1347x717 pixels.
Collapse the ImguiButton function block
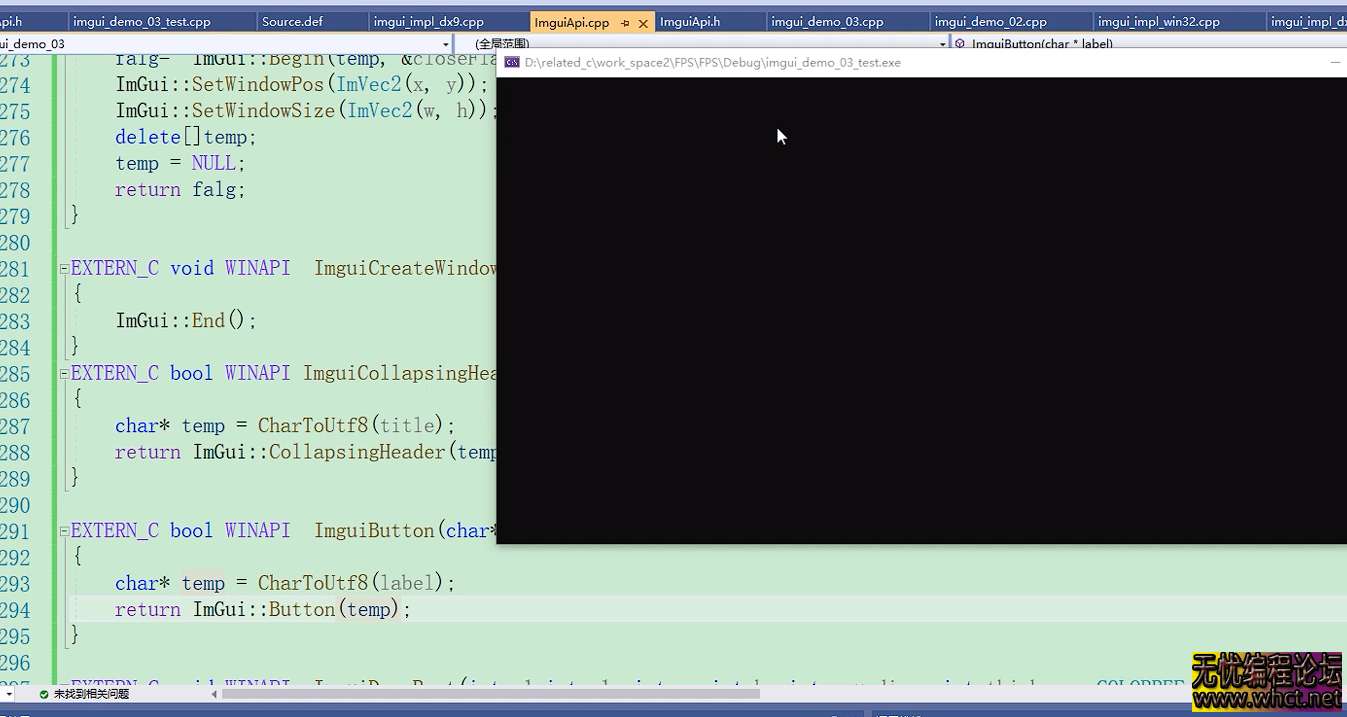tap(63, 530)
